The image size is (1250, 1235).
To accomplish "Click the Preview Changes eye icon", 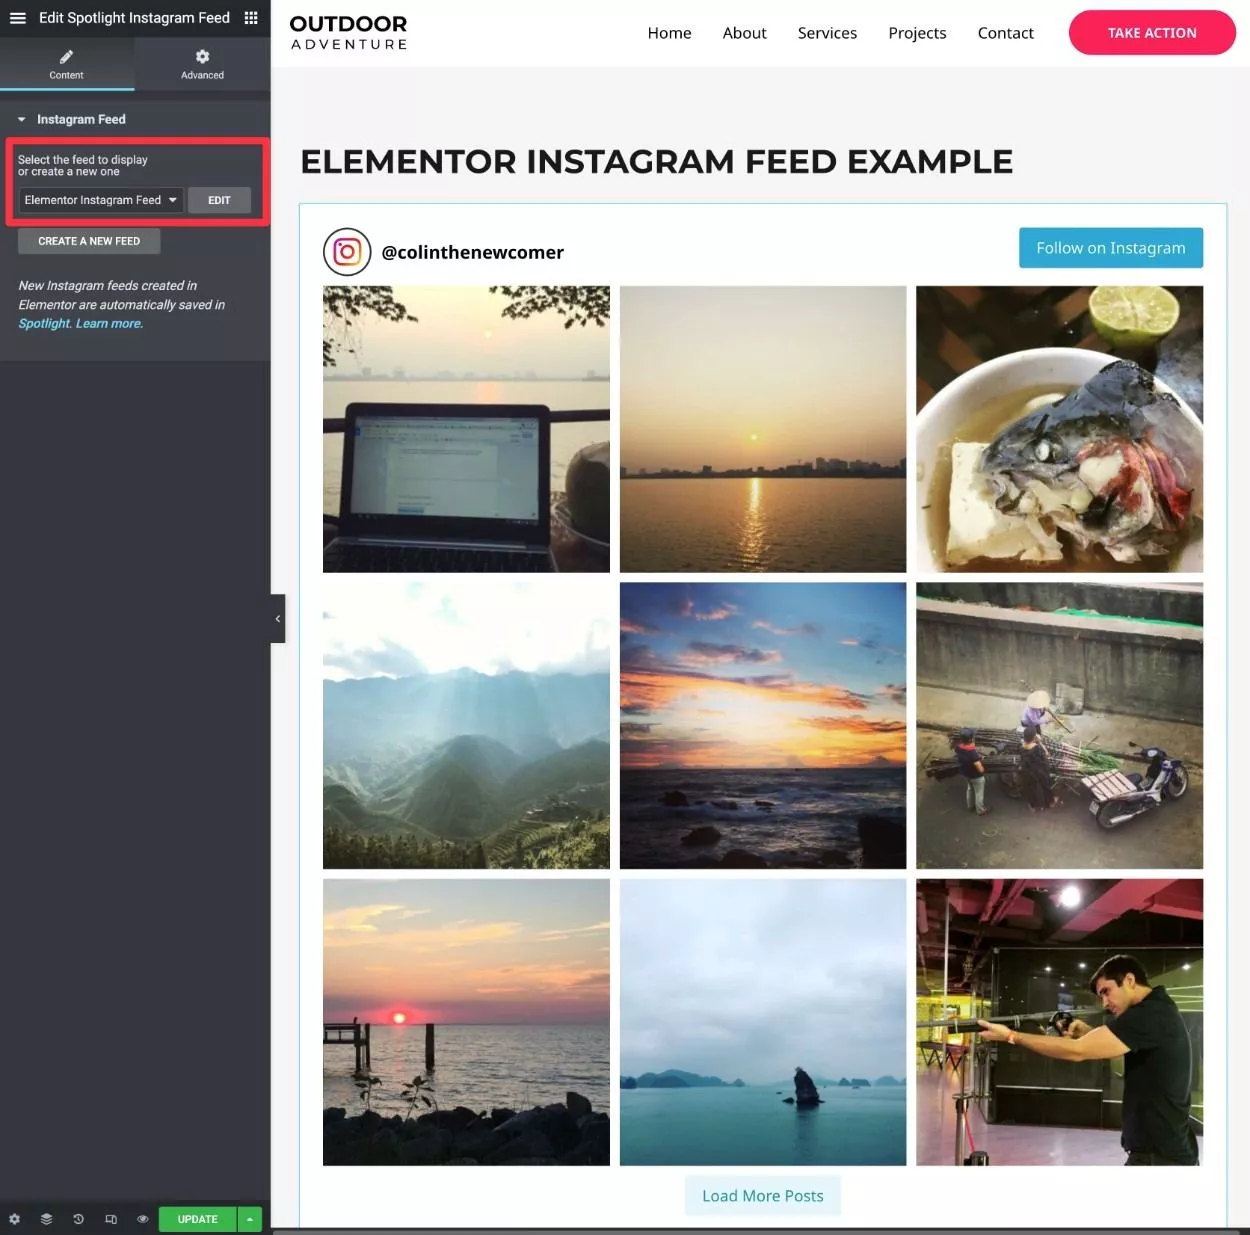I will [143, 1219].
